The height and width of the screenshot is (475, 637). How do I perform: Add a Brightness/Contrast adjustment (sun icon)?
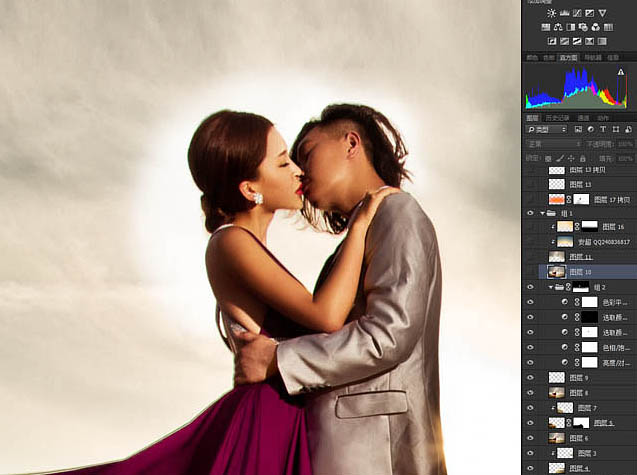click(x=551, y=13)
